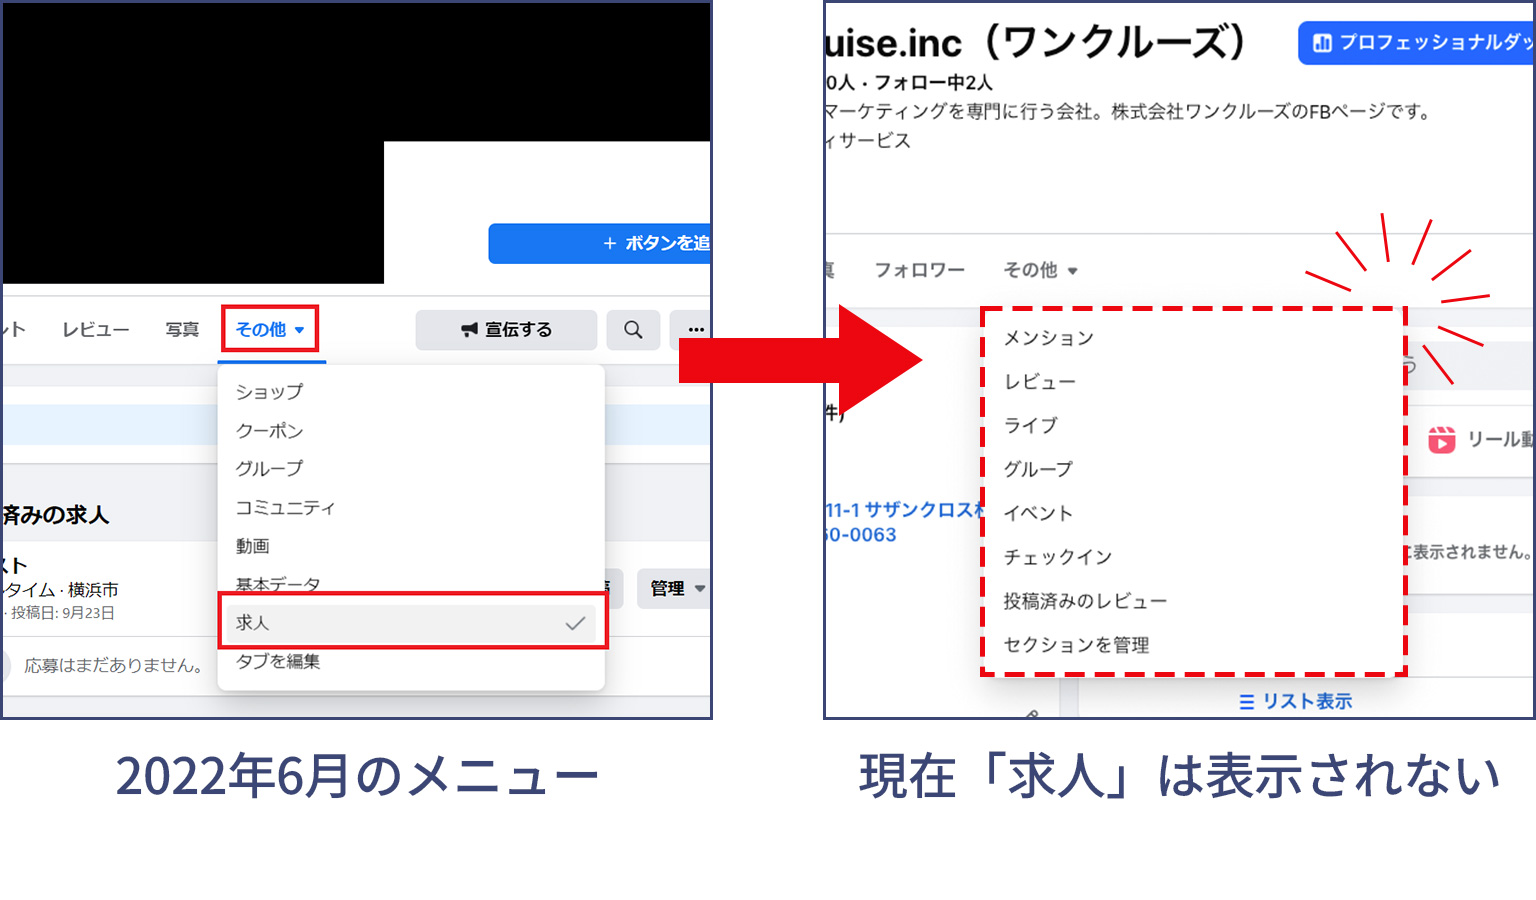Click the 済みの求人 section heading
The width and height of the screenshot is (1536, 900).
[56, 516]
